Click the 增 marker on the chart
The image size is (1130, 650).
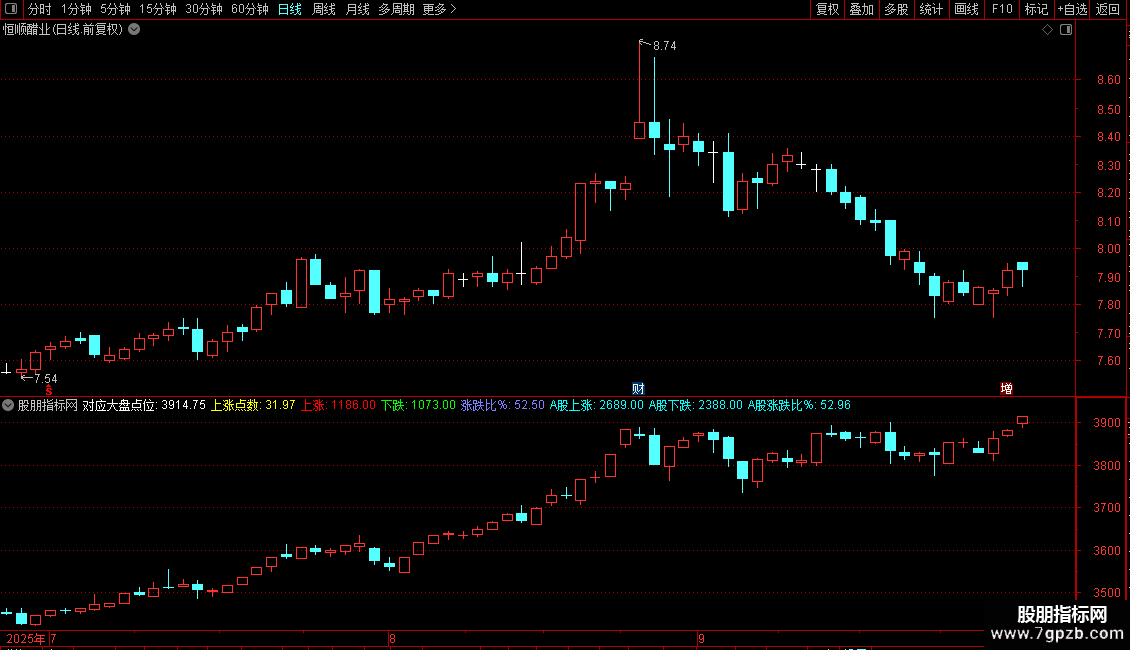click(1007, 388)
